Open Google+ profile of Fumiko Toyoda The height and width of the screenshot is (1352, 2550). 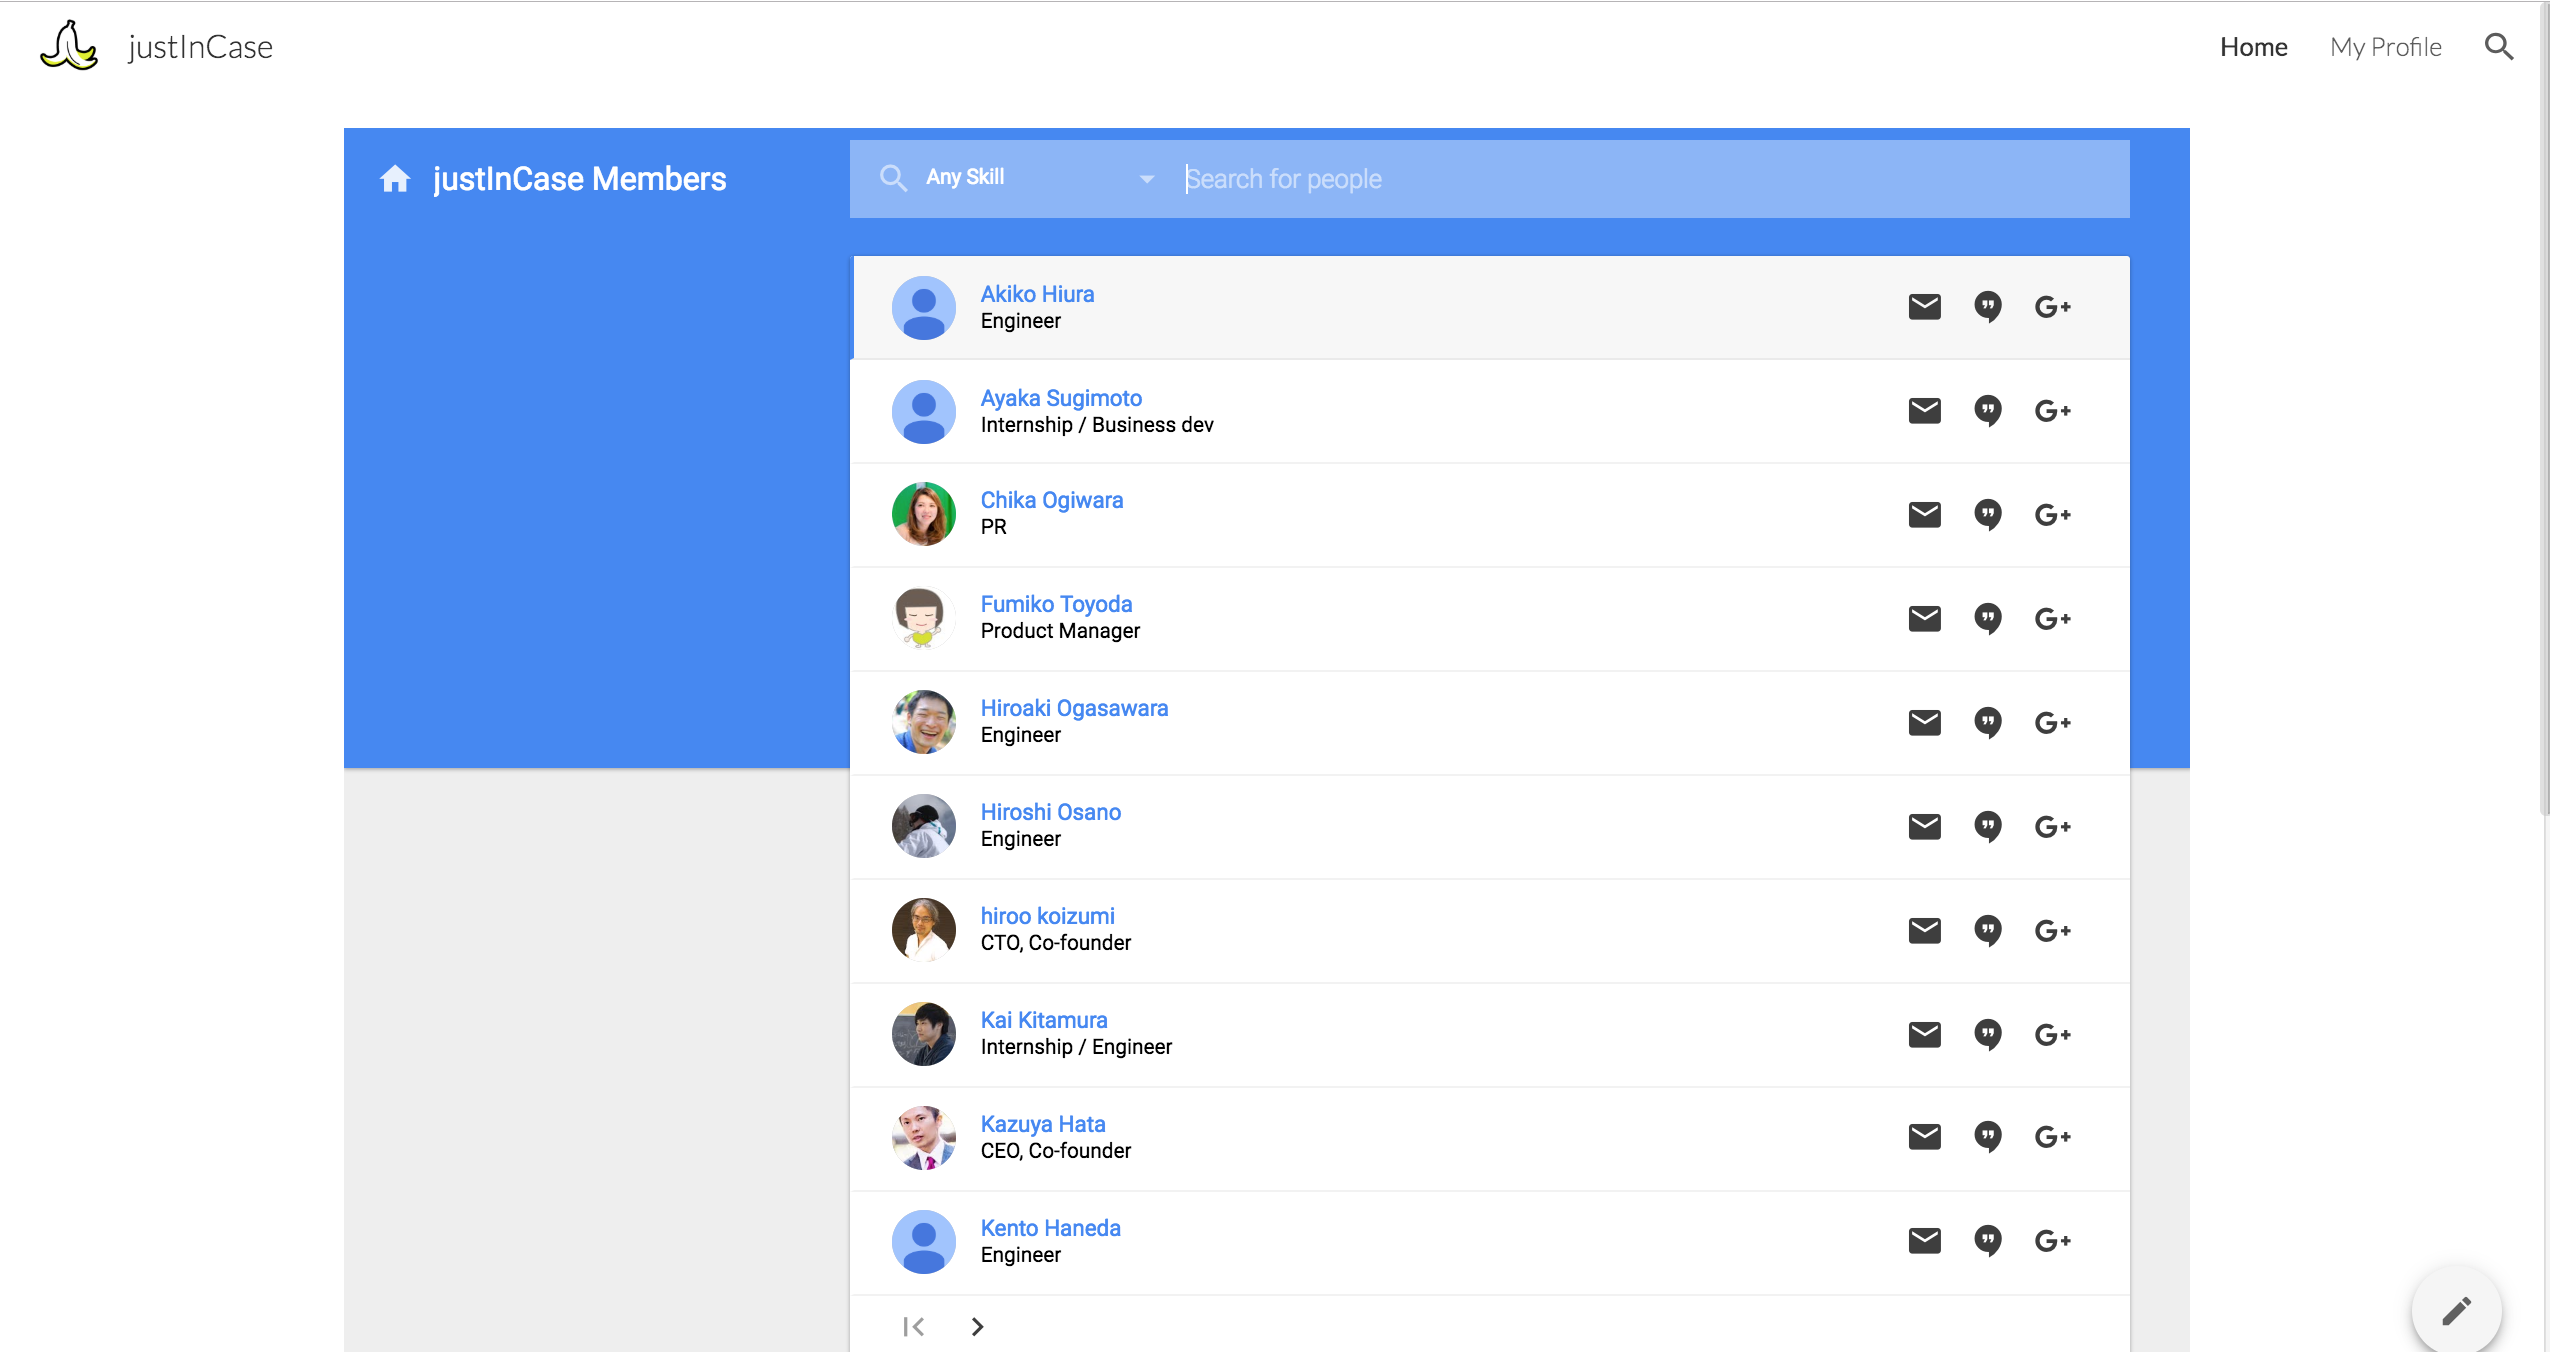2052,619
